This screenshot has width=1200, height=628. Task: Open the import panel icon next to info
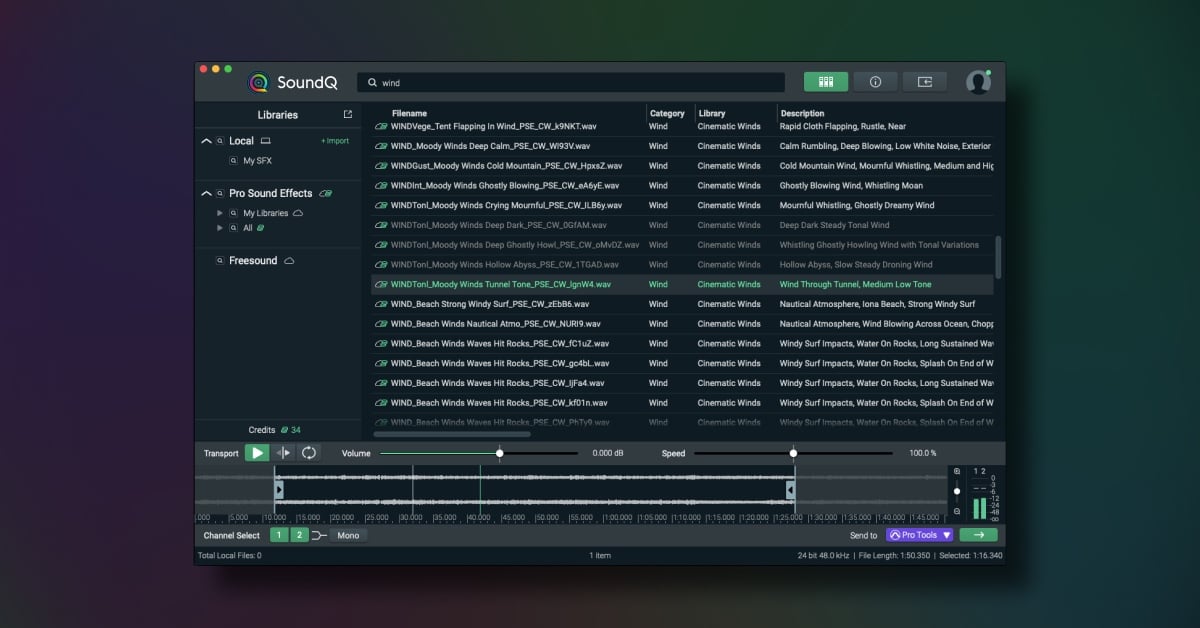(925, 82)
